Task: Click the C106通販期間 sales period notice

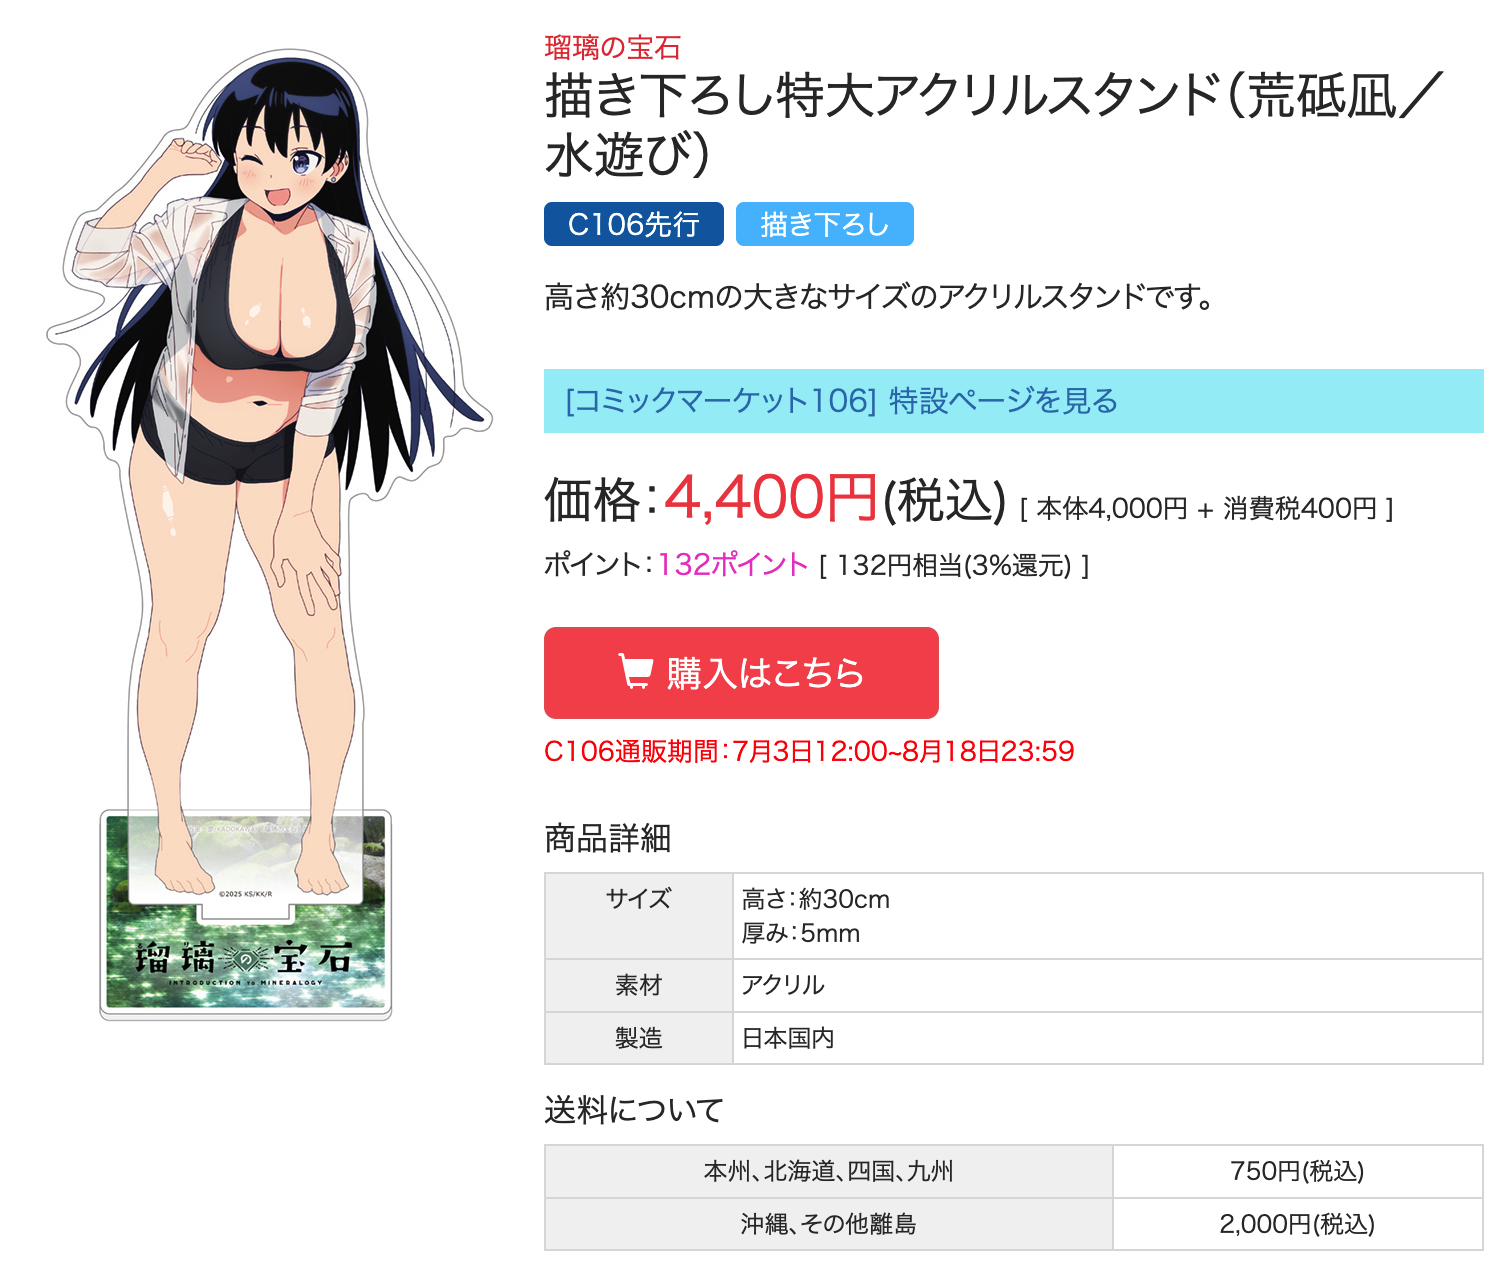Action: 809,751
